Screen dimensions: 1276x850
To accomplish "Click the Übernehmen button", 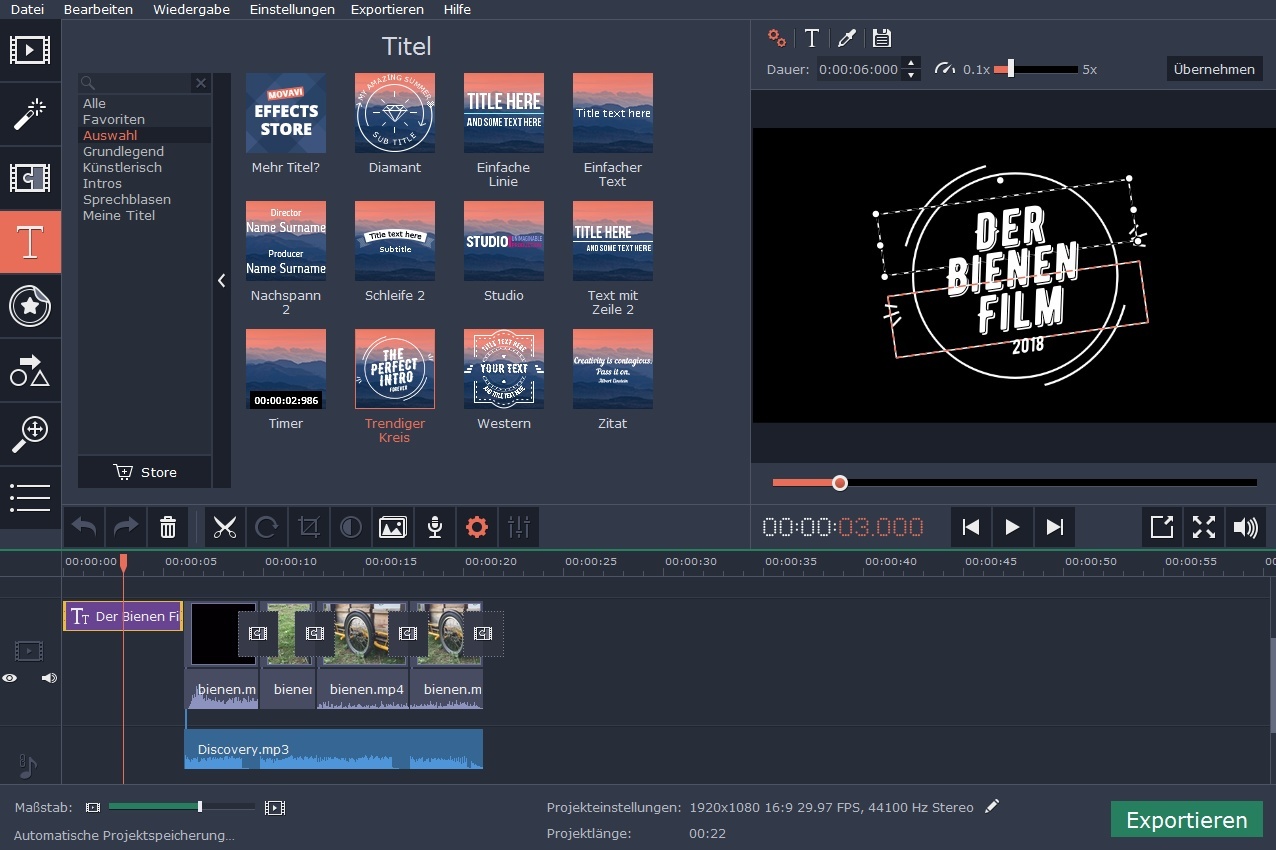I will point(1214,69).
